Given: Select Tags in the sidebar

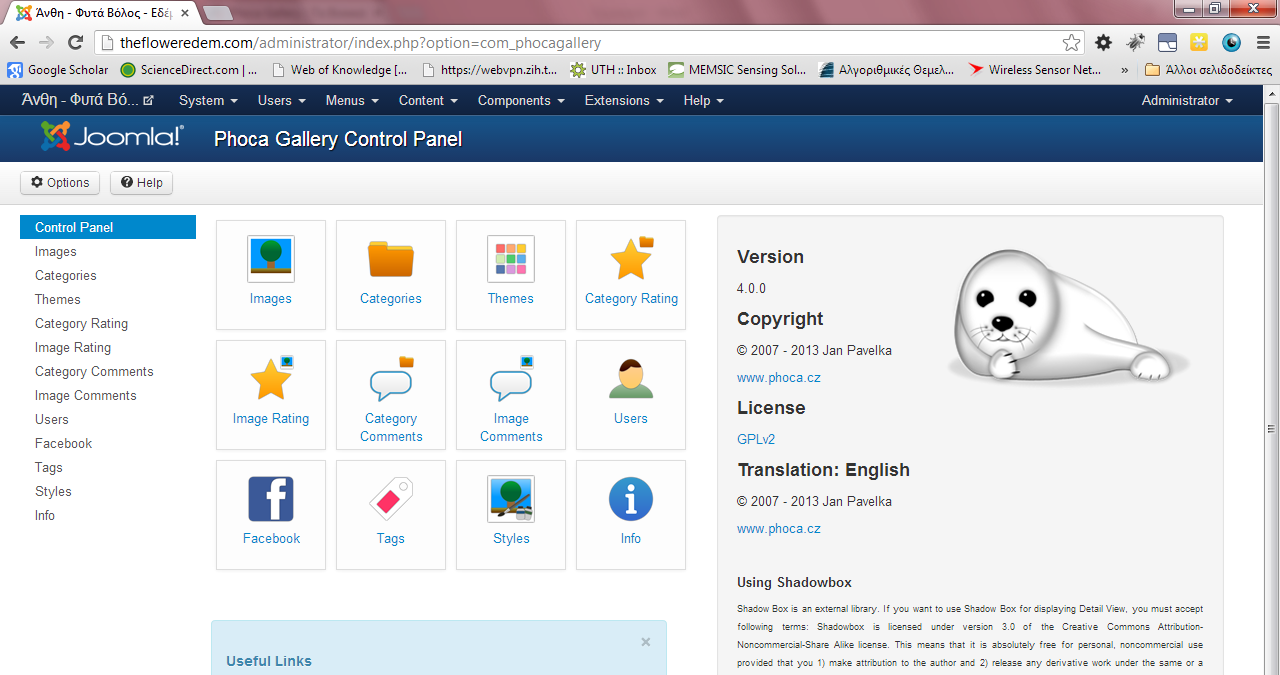Looking at the screenshot, I should (x=49, y=467).
